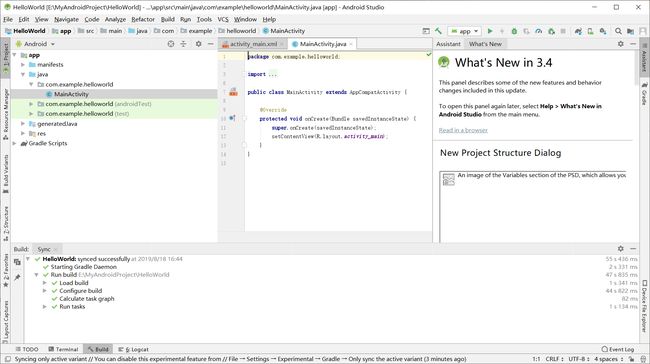Click the Make Project hammer icon
The image size is (650, 364).
pyautogui.click(x=438, y=31)
